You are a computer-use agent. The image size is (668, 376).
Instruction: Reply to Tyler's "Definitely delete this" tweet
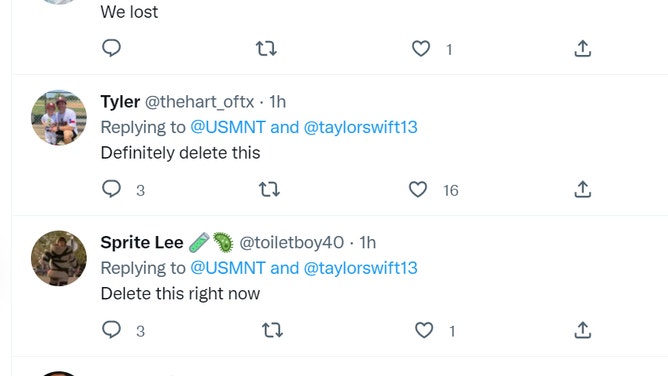click(x=112, y=189)
